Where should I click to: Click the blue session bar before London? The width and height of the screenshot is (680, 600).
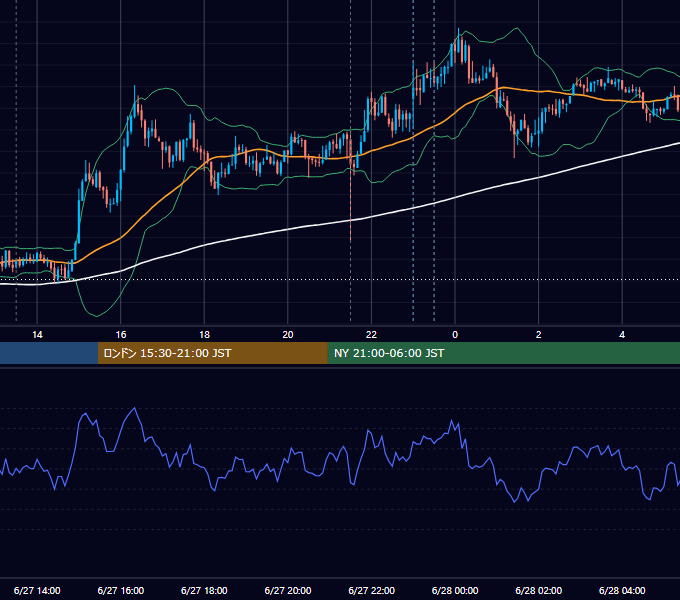pyautogui.click(x=49, y=353)
